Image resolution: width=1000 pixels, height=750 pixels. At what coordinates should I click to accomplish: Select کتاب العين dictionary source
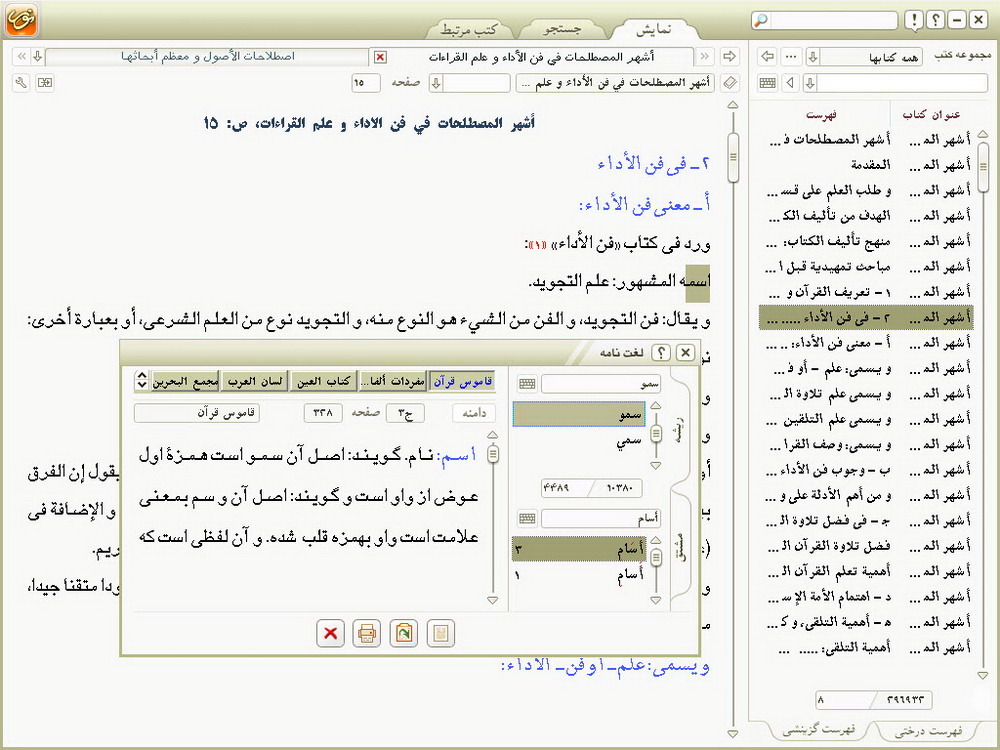click(323, 381)
